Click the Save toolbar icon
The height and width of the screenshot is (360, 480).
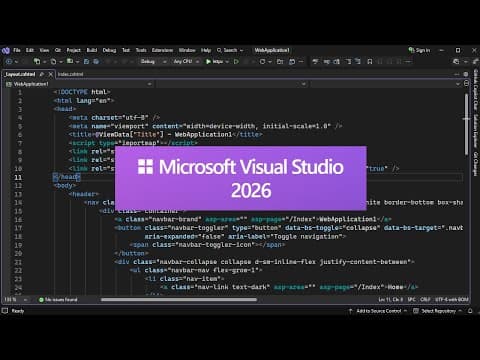pyautogui.click(x=86, y=62)
